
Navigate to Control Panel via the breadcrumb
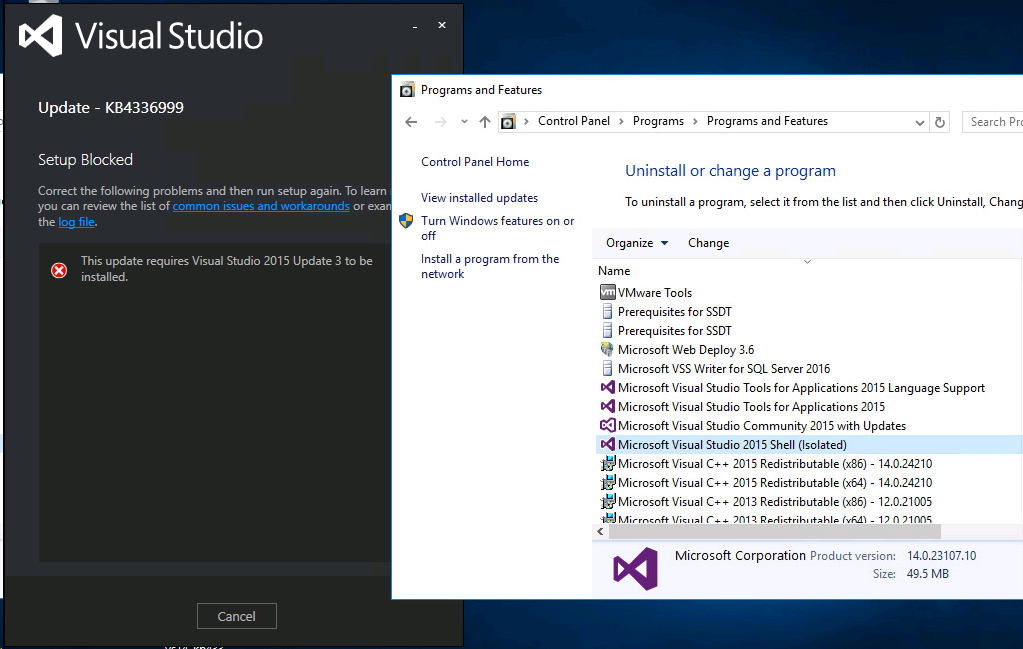click(574, 121)
